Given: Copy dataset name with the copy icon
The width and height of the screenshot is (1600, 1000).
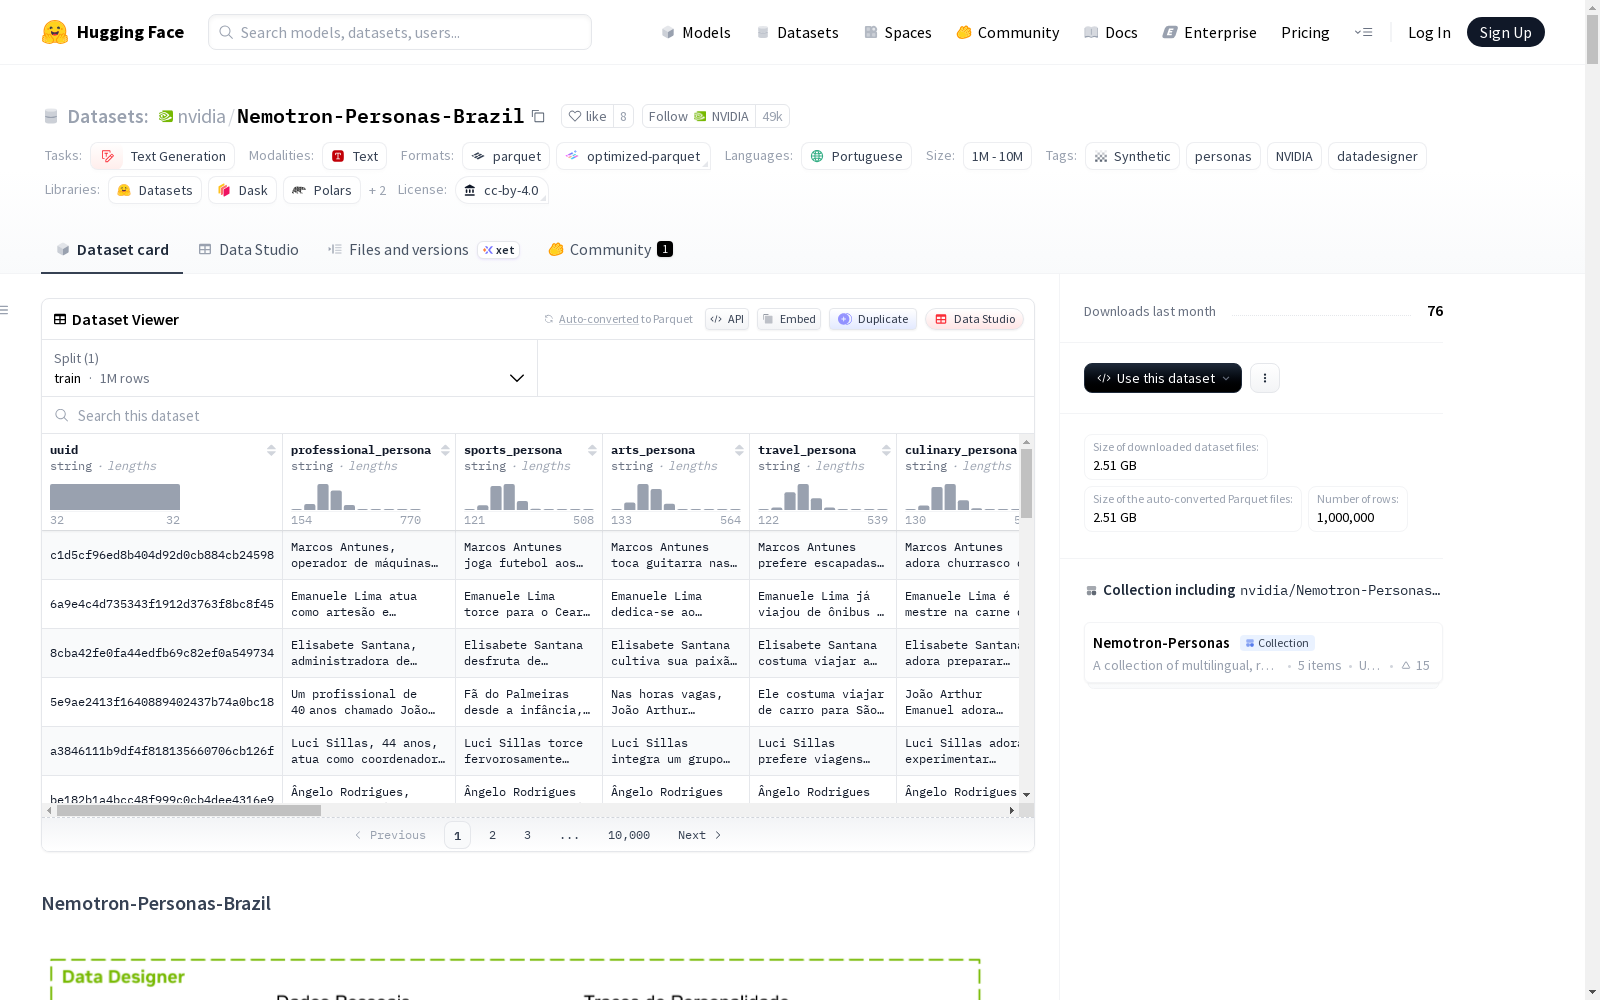Looking at the screenshot, I should point(538,116).
